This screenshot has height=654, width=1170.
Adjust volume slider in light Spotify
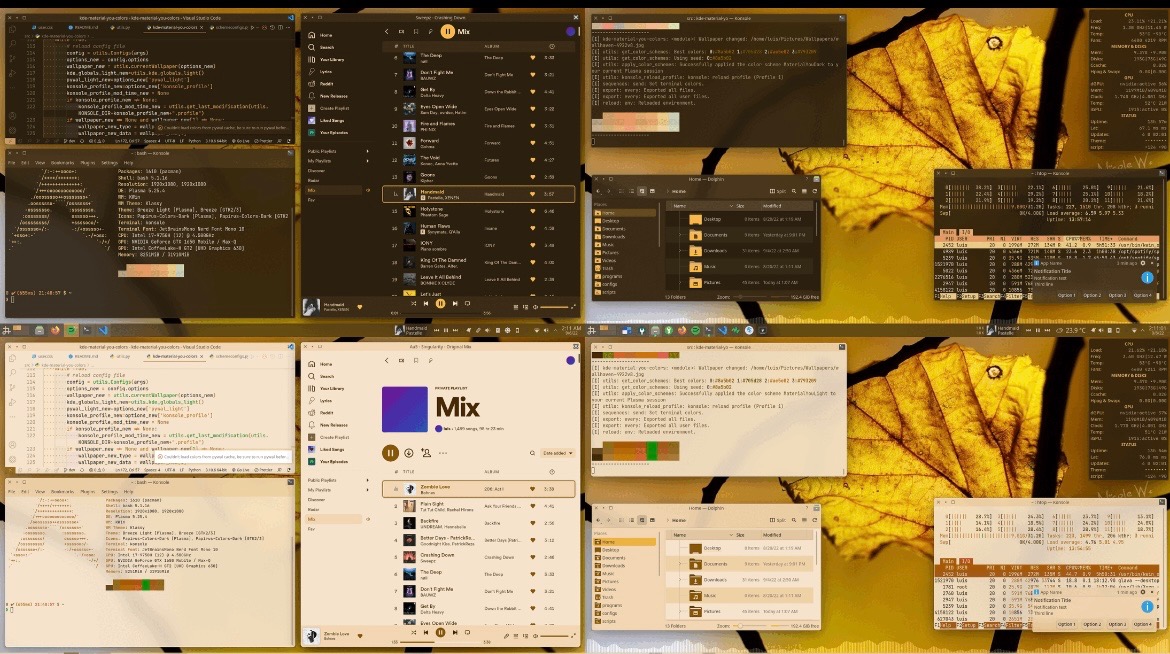point(555,636)
